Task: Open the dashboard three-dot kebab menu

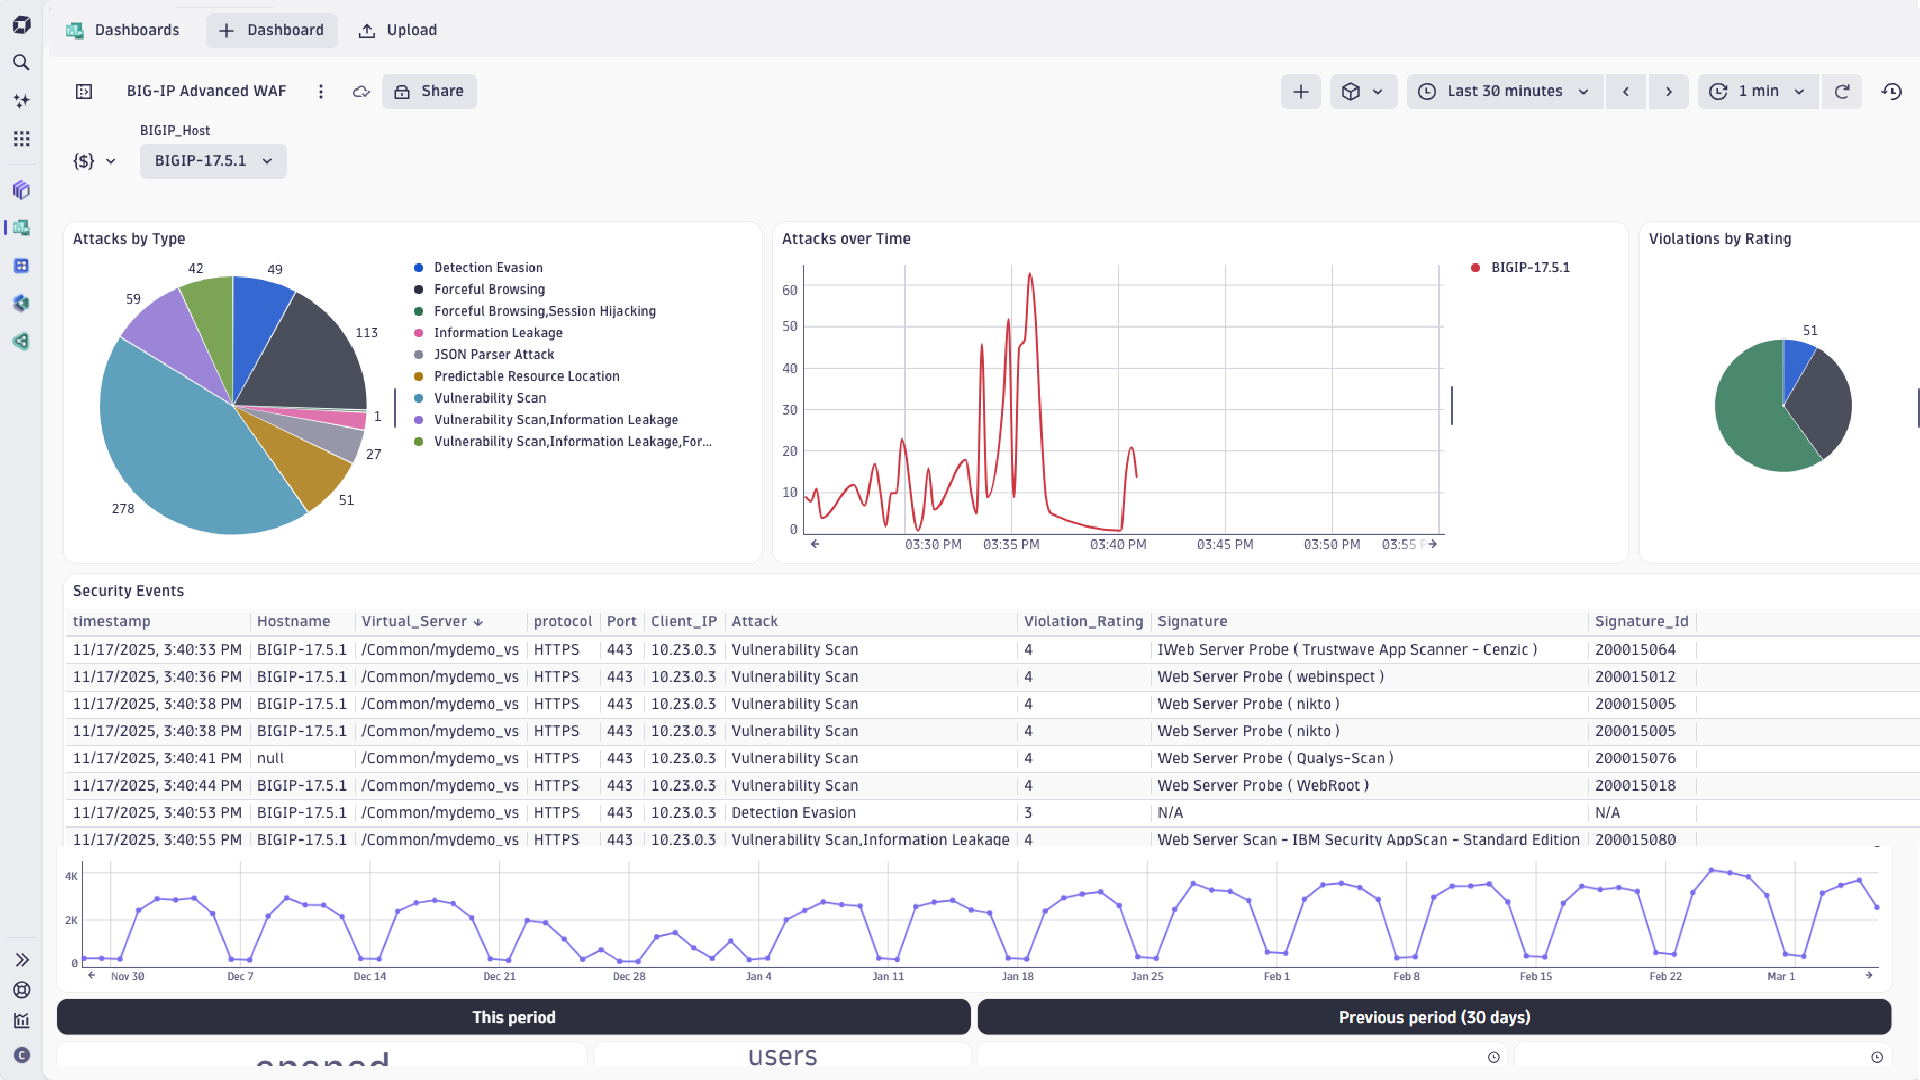Action: [321, 91]
